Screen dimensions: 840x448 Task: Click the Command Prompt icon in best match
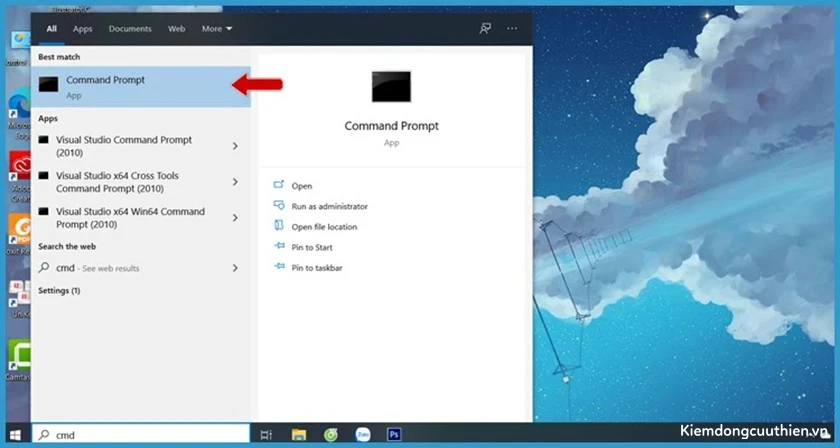point(49,84)
